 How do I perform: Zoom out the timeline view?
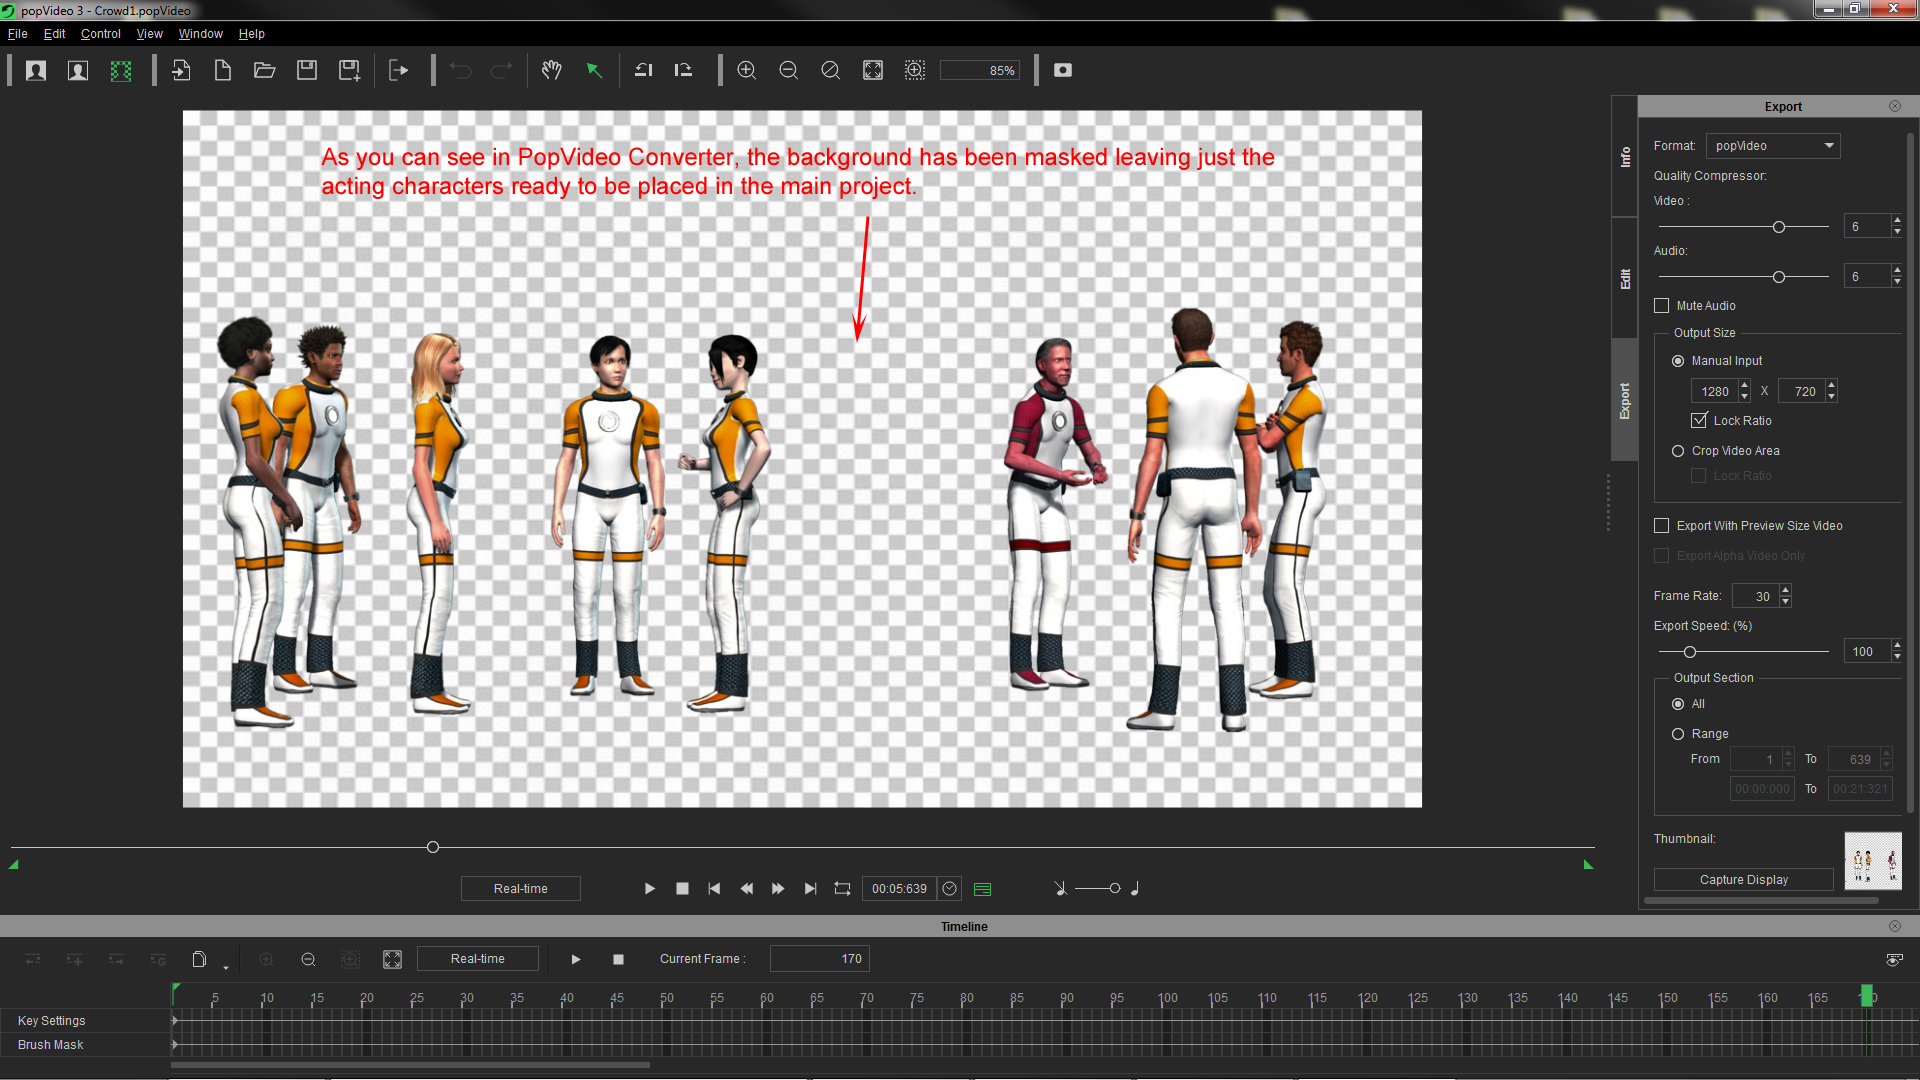(x=308, y=959)
